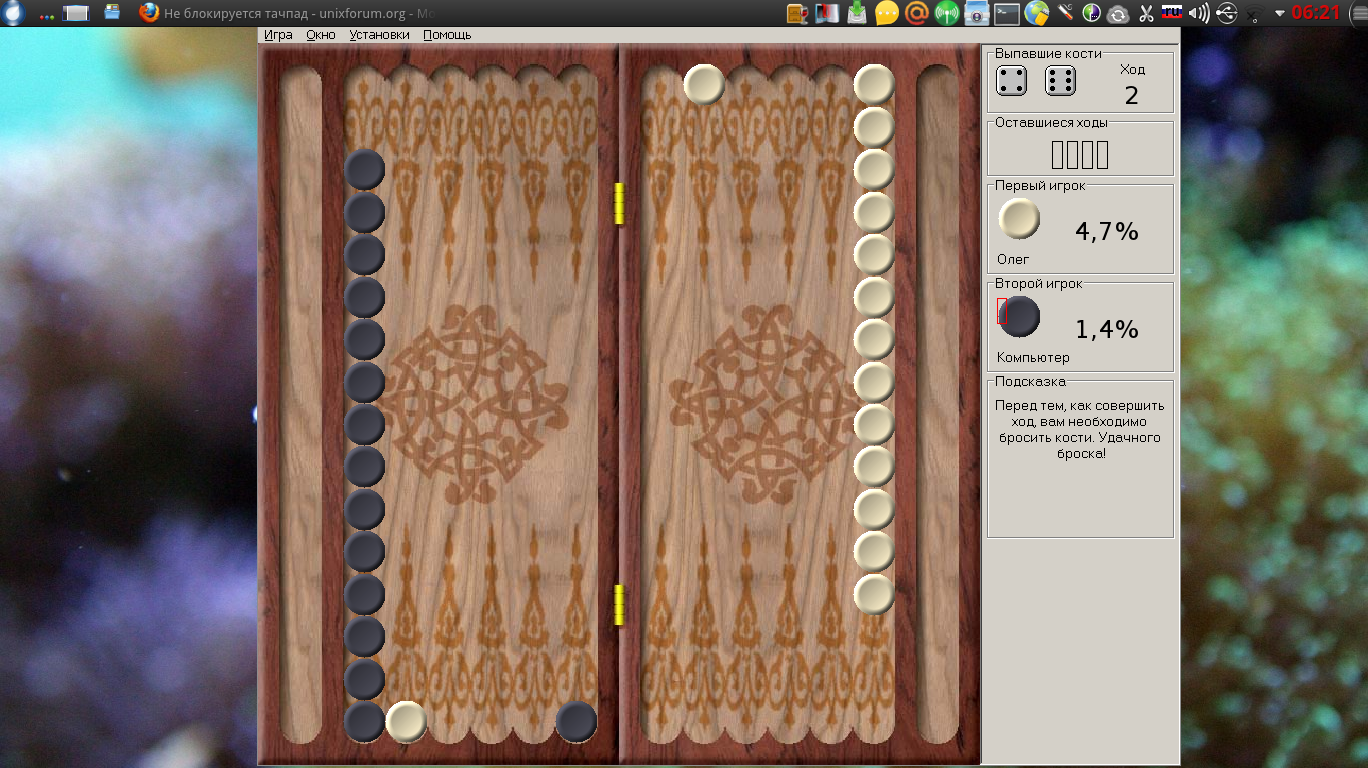Click the ru keyboard layout indicator

(1172, 13)
